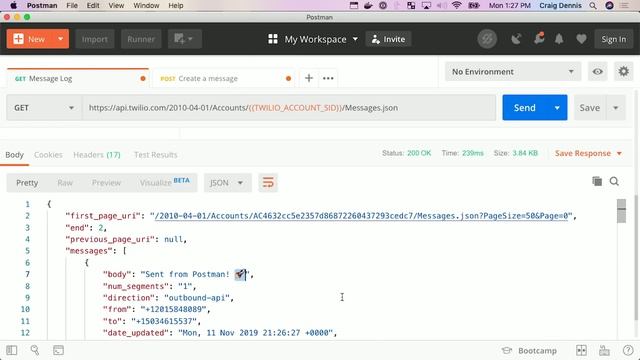Open the Help menu
The width and height of the screenshot is (640, 360).
click(176, 5)
